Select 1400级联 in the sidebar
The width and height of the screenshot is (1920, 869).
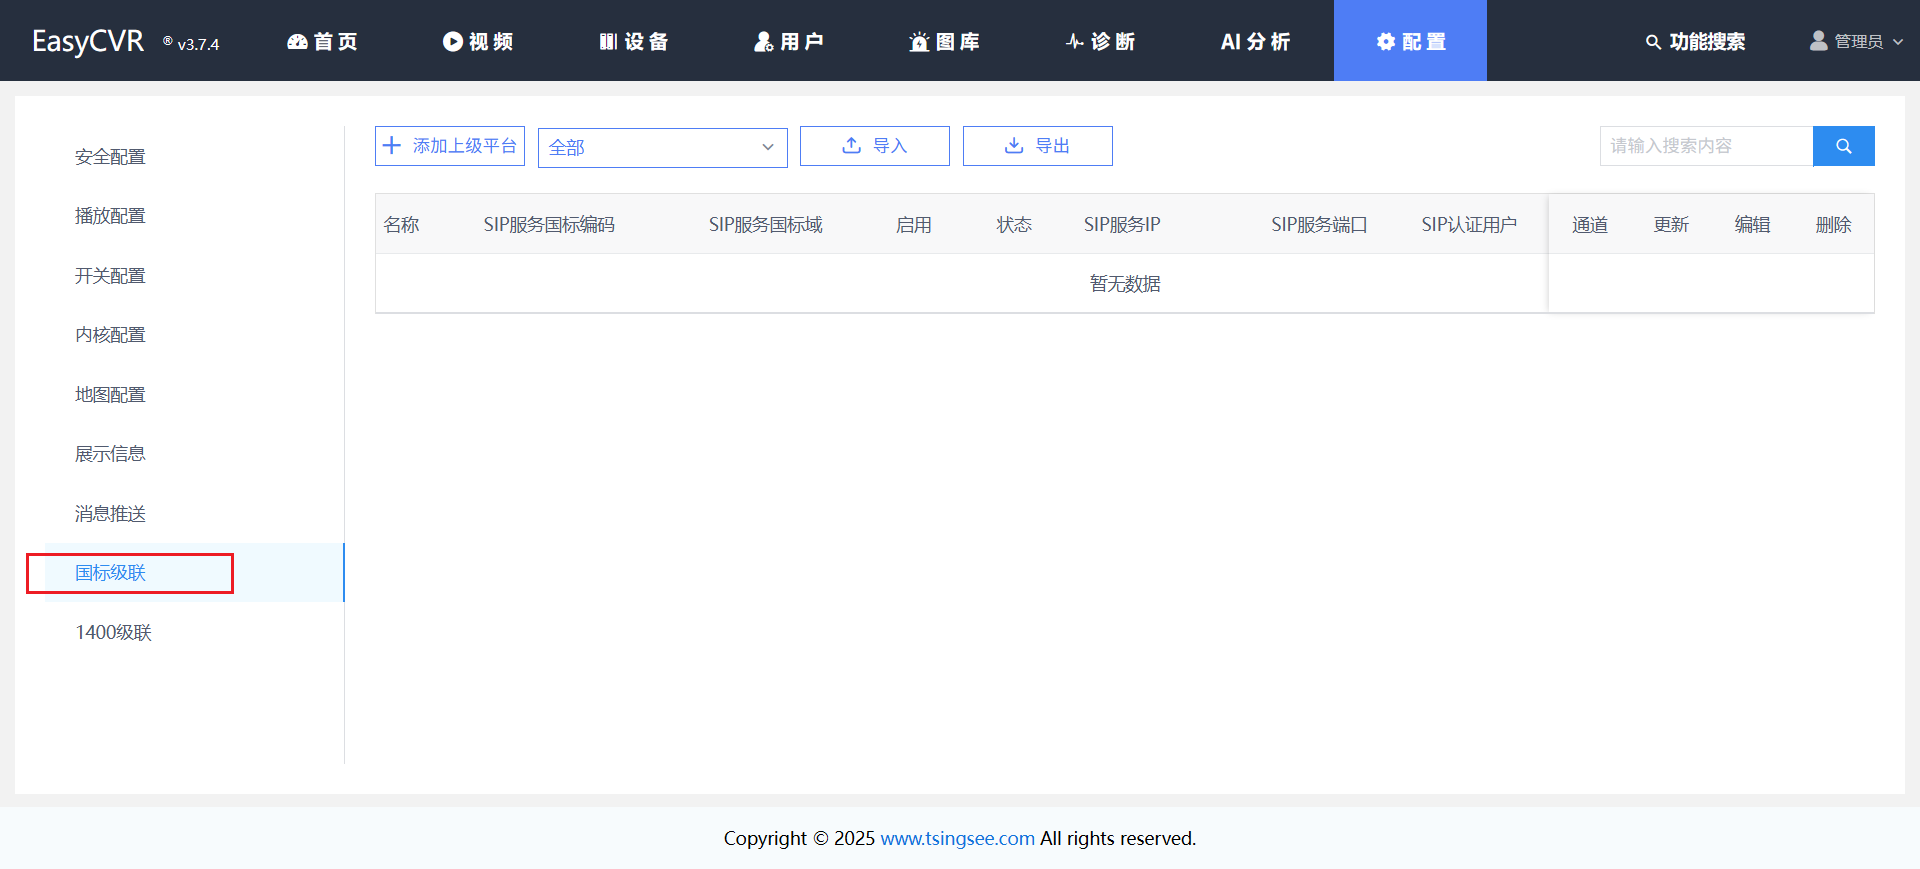click(x=113, y=632)
